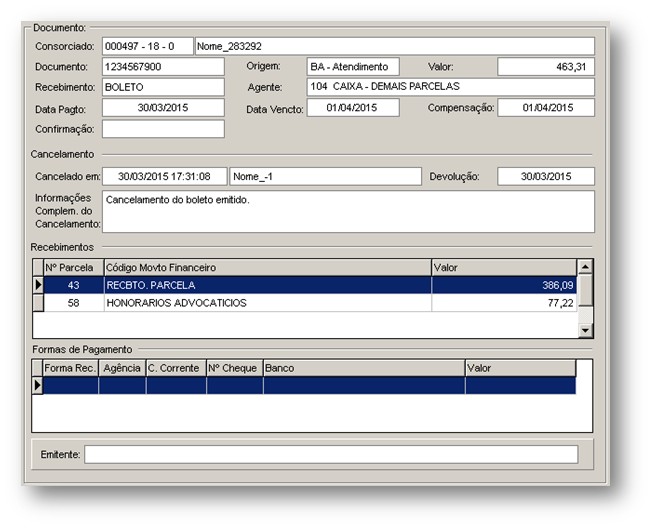Click the Forma Rec. column header

tap(70, 368)
